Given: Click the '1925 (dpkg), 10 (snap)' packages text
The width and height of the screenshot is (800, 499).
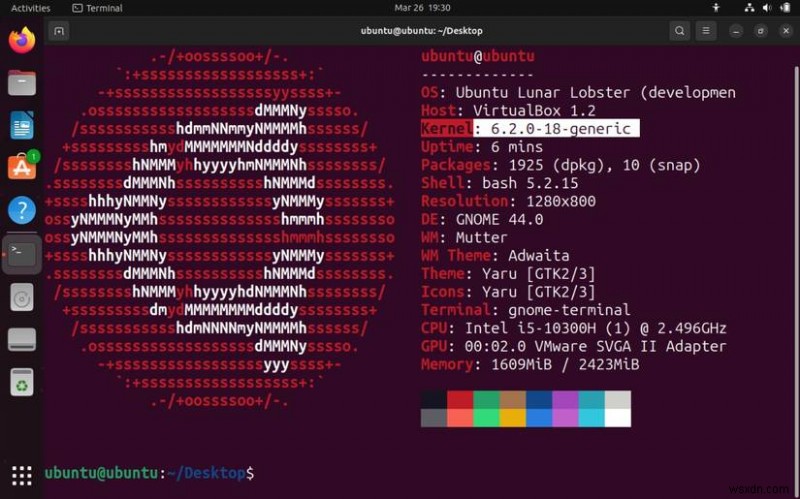Looking at the screenshot, I should click(x=605, y=165).
